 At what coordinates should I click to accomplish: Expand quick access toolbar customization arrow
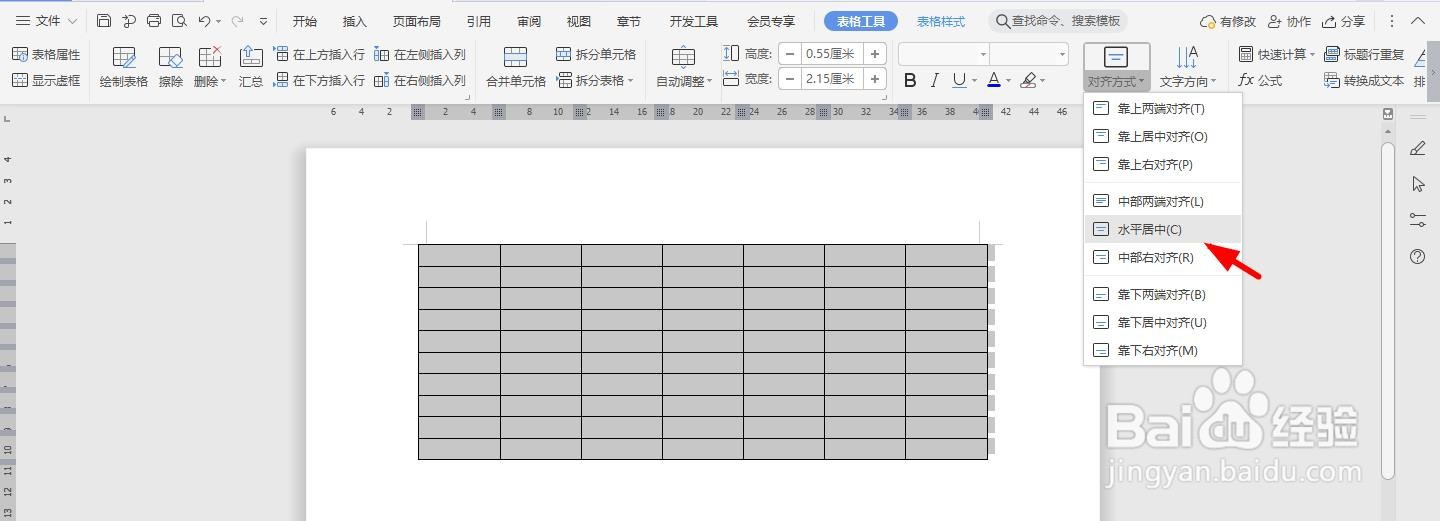pos(263,21)
